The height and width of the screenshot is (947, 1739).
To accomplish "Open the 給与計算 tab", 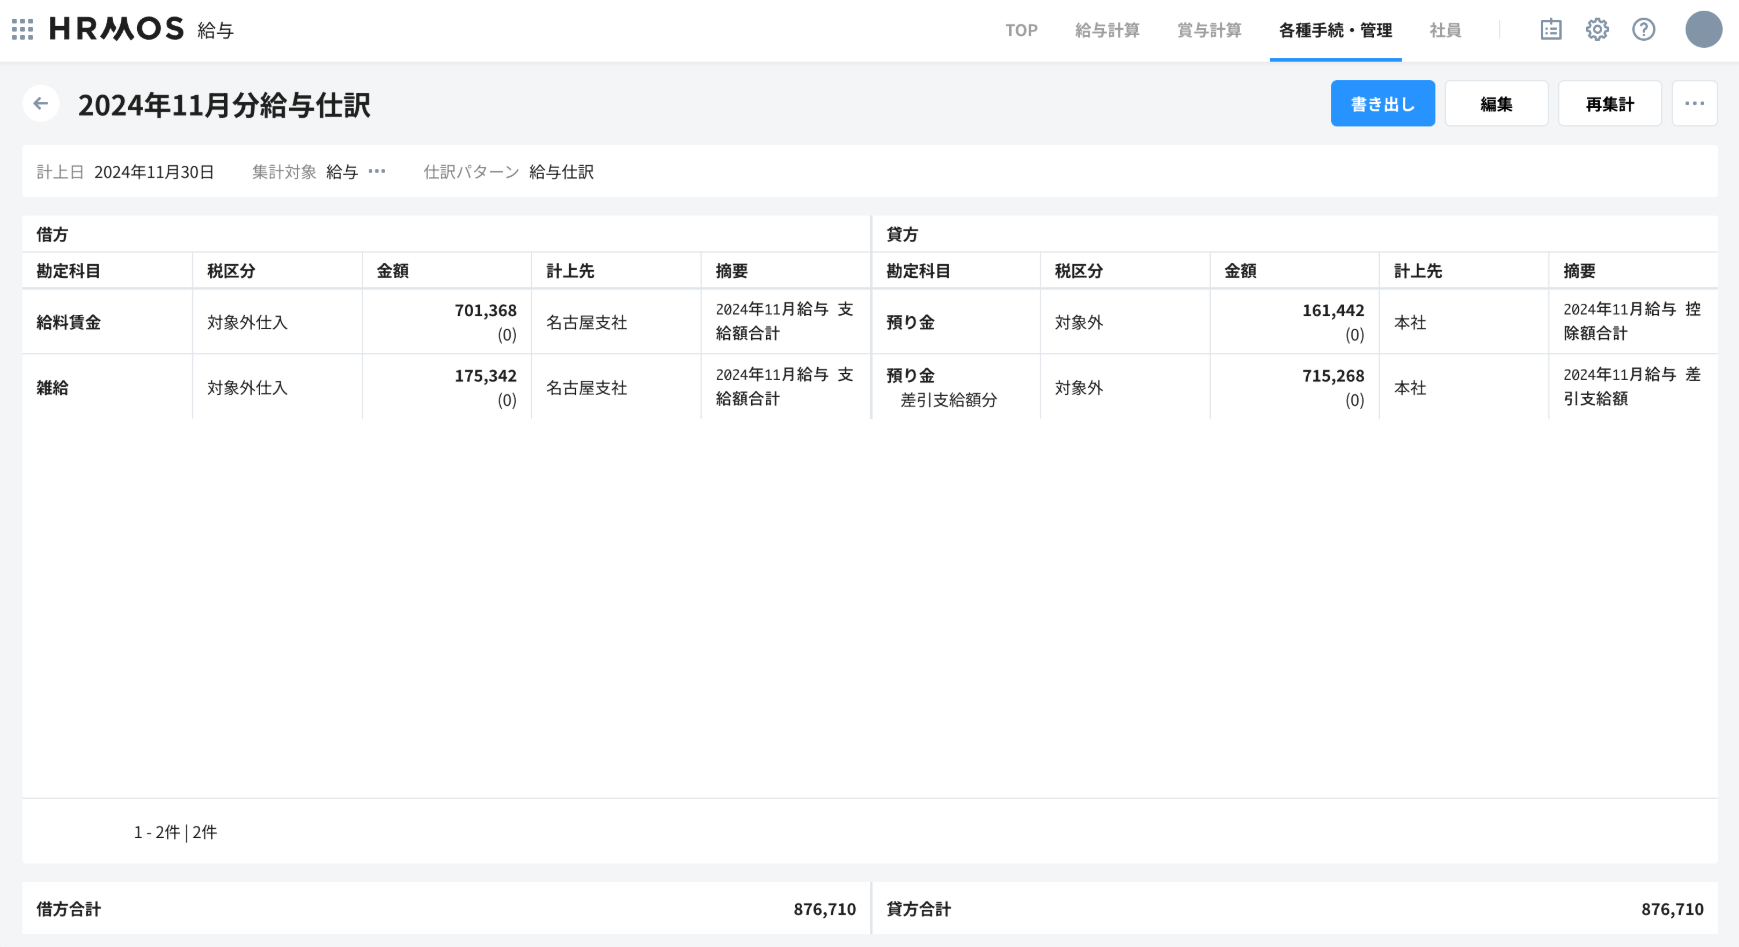I will coord(1107,31).
